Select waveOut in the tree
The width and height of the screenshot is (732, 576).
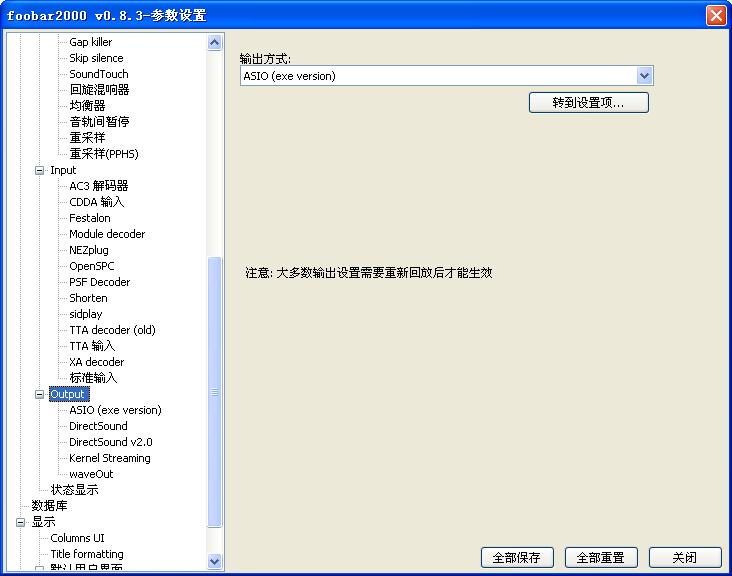(91, 474)
